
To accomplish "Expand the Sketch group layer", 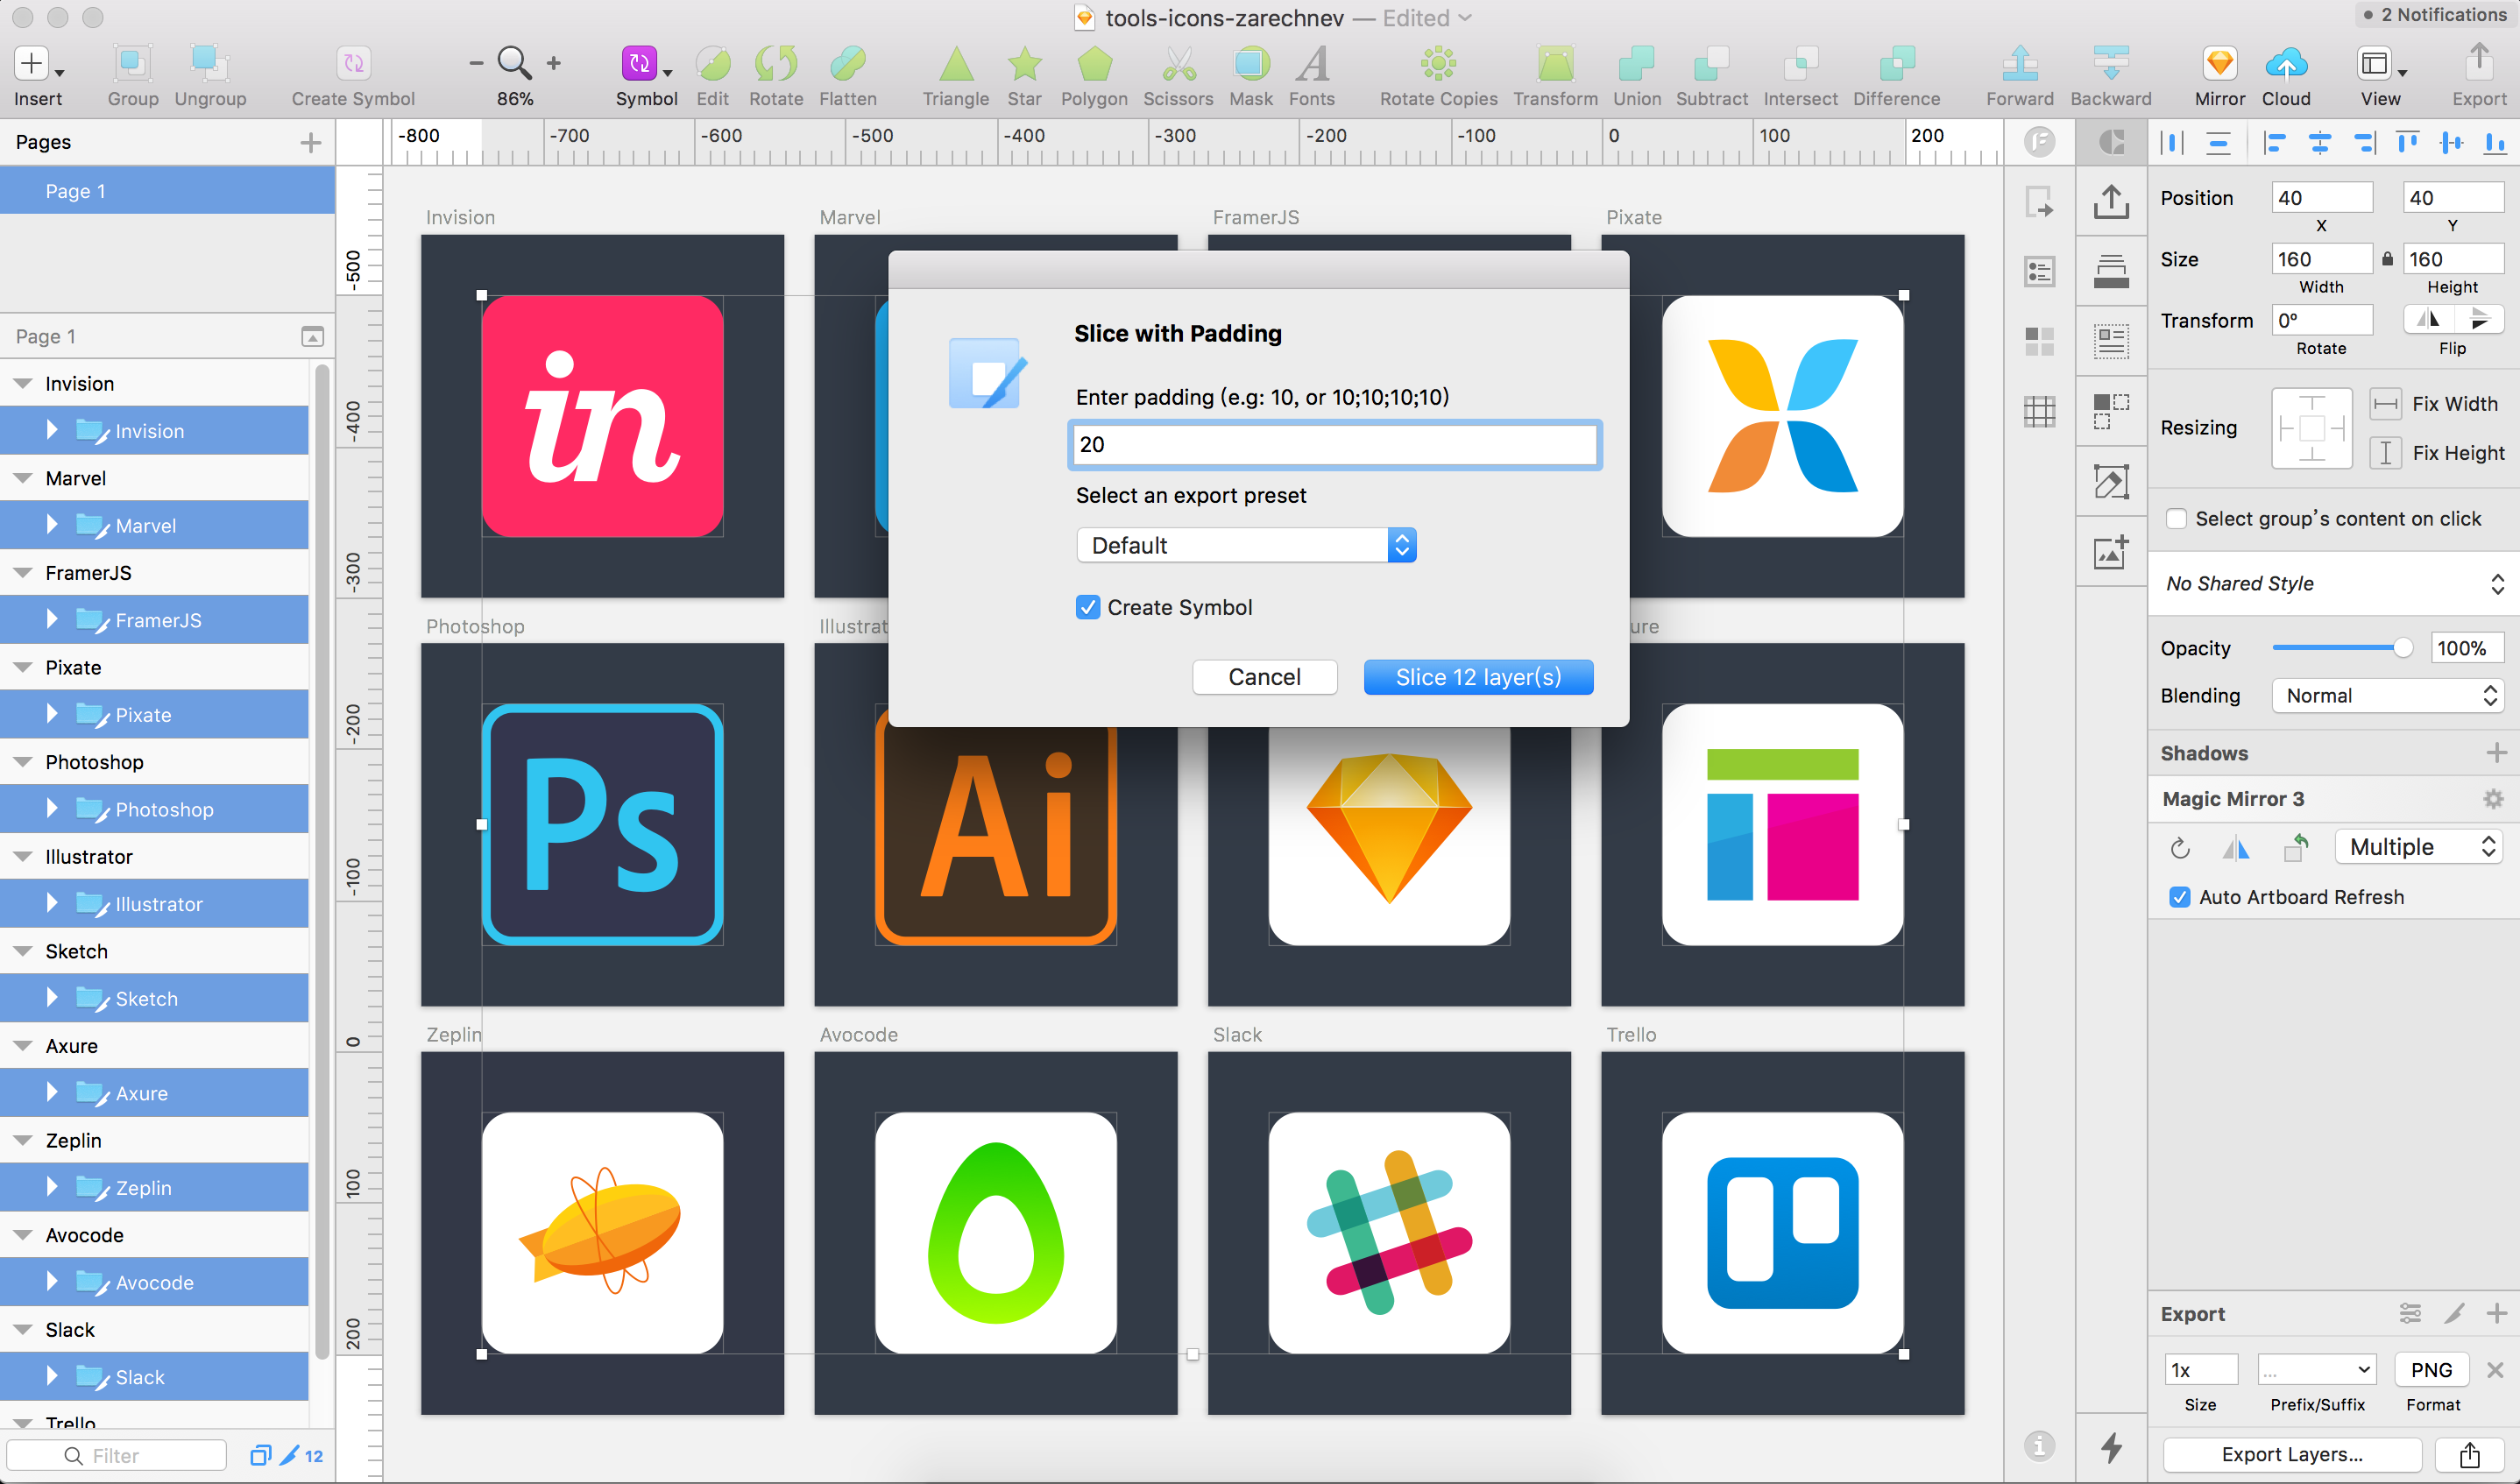I will pyautogui.click(x=52, y=997).
